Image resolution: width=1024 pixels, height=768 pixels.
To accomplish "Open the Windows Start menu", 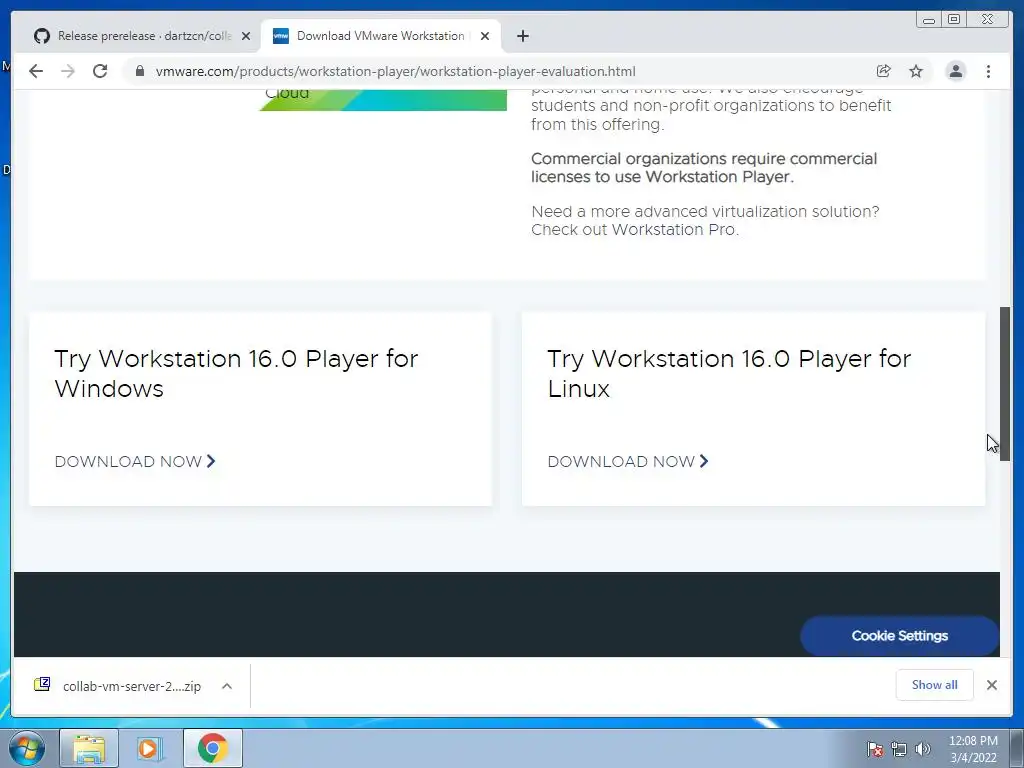I will [27, 748].
